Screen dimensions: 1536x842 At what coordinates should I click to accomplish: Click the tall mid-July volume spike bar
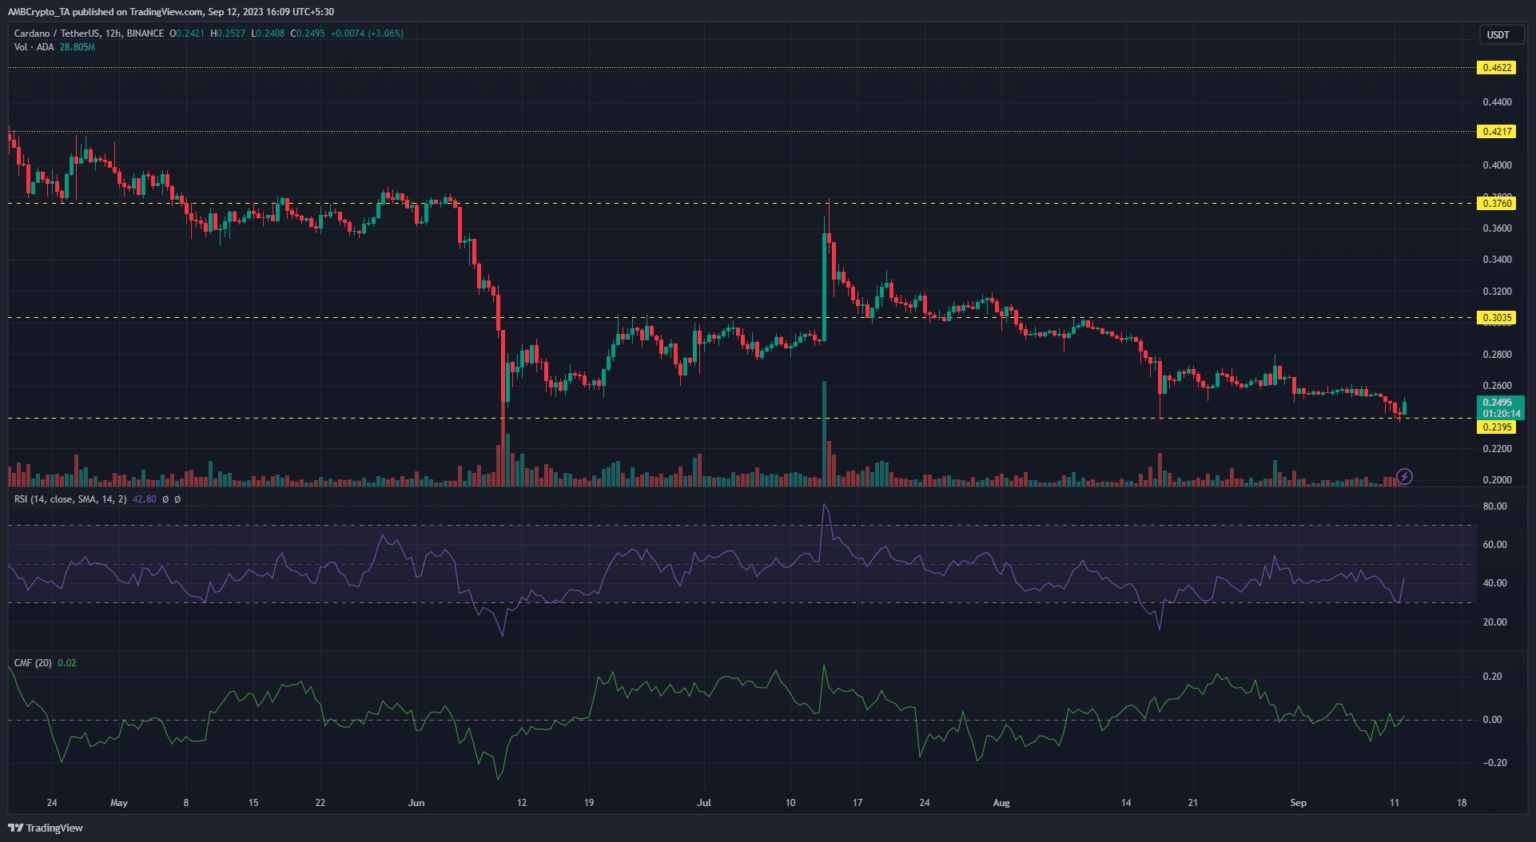(824, 432)
